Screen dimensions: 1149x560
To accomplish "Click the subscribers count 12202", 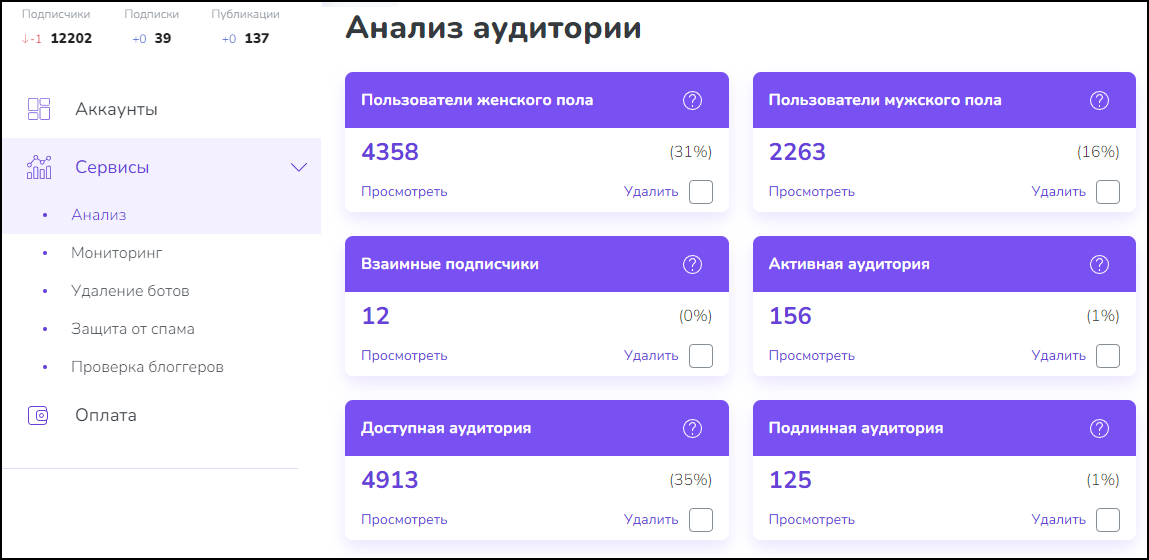I will [71, 38].
